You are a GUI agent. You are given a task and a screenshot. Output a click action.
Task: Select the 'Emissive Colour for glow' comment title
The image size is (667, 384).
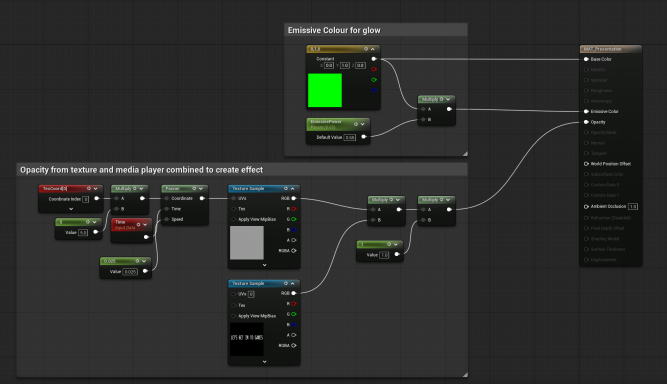tap(334, 30)
